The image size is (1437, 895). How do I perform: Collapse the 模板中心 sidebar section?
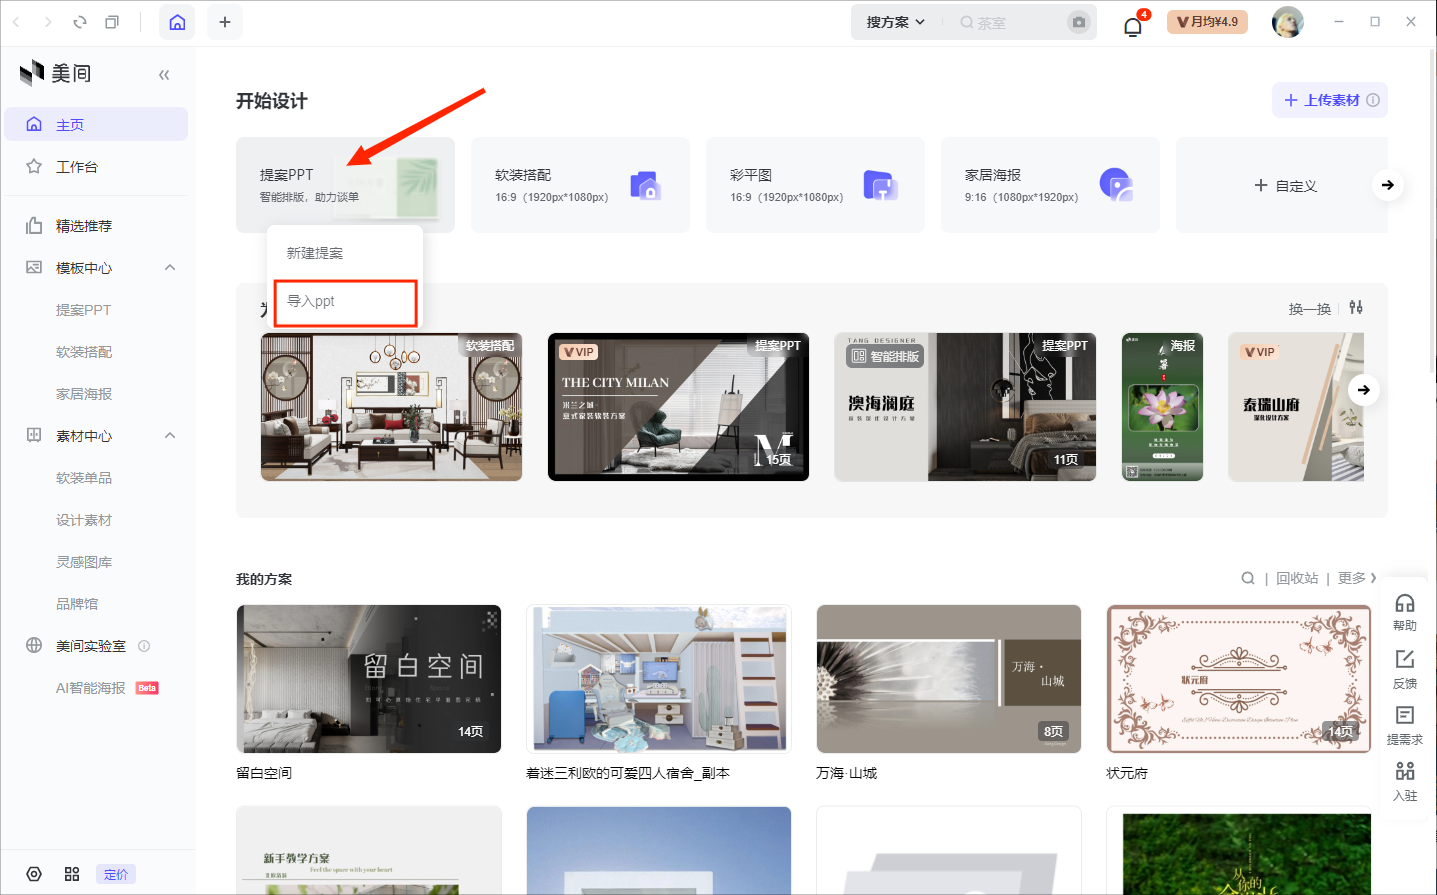pos(170,267)
